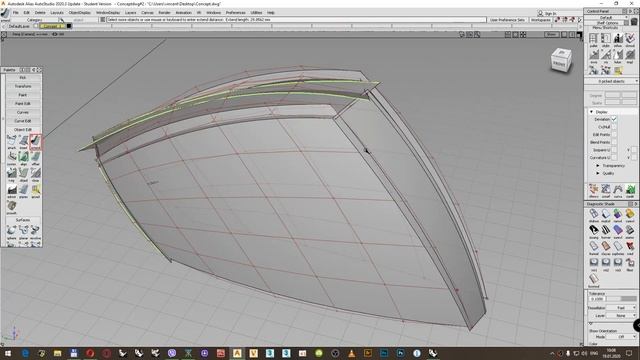Click the Concept layer color swatch
Image resolution: width=640 pixels, height=360 pixels.
click(69, 26)
